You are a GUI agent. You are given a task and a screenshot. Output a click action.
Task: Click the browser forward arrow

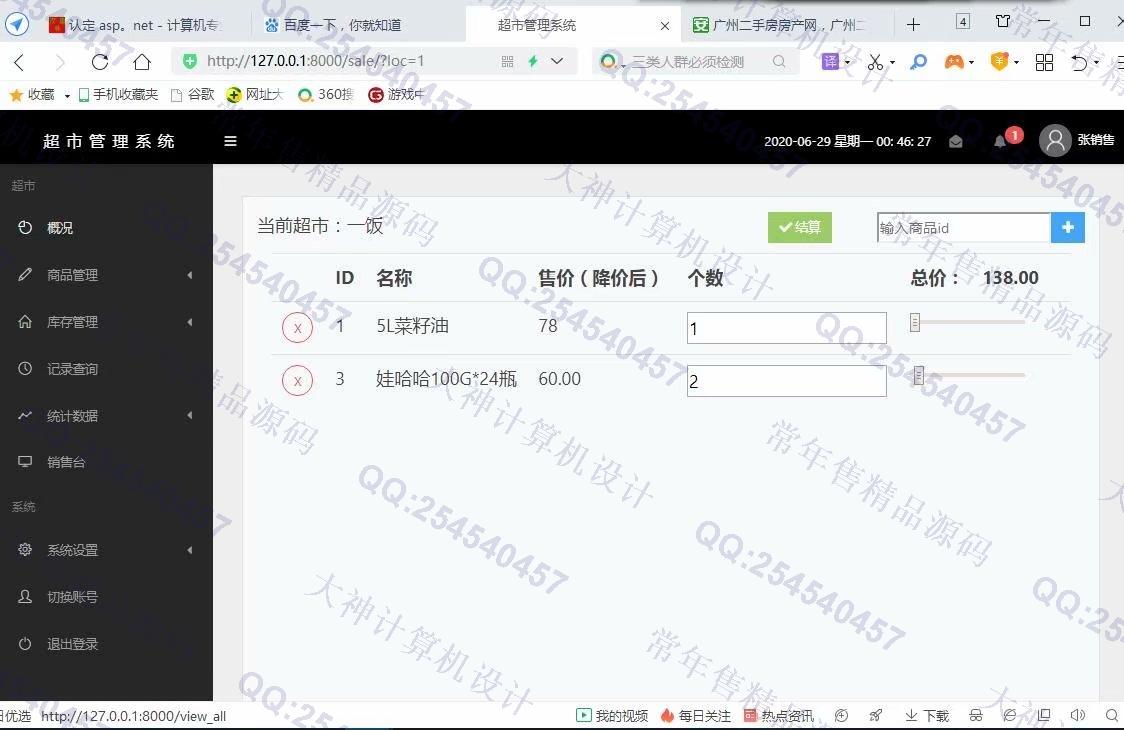[x=60, y=62]
